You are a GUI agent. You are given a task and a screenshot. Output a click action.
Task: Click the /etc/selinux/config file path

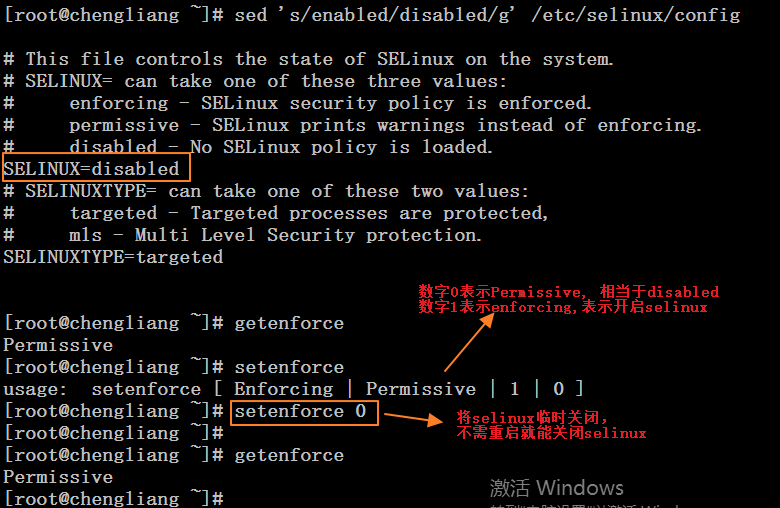point(635,15)
